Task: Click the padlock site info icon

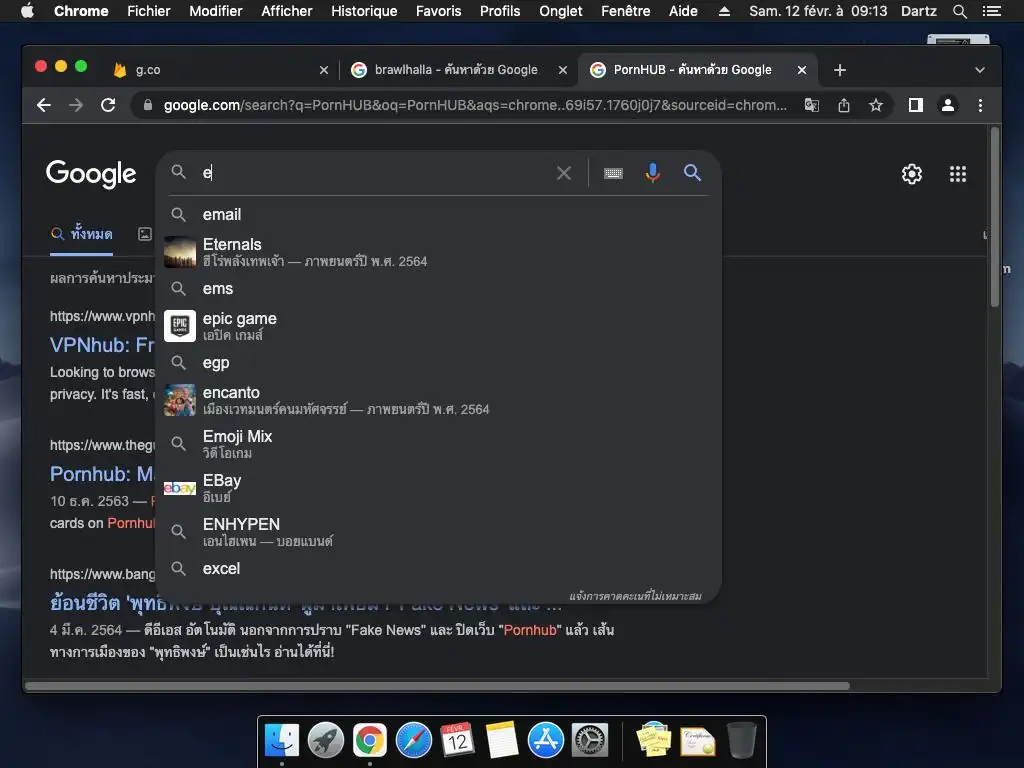Action: click(x=148, y=105)
